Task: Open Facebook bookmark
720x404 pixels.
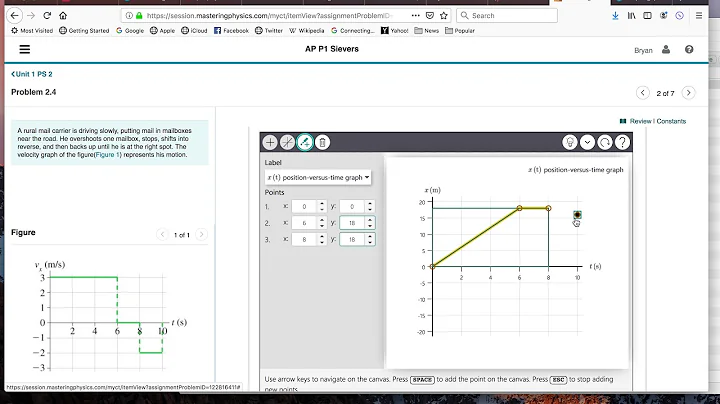Action: click(x=231, y=31)
